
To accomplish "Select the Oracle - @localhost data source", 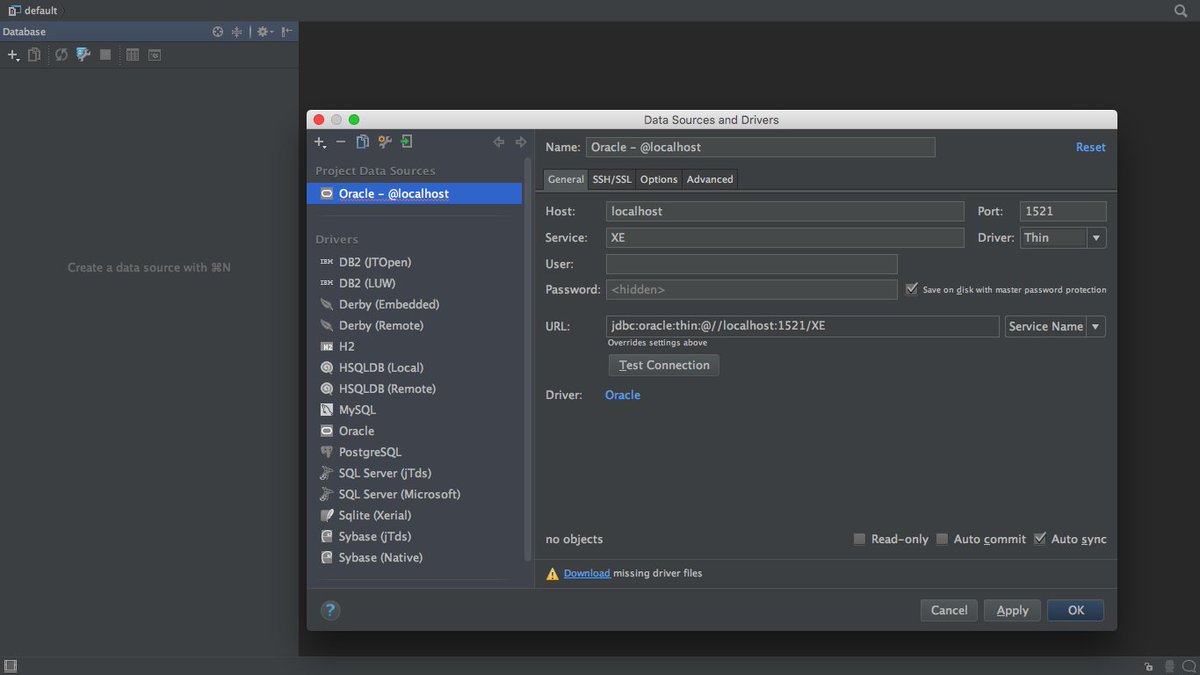I will 415,194.
